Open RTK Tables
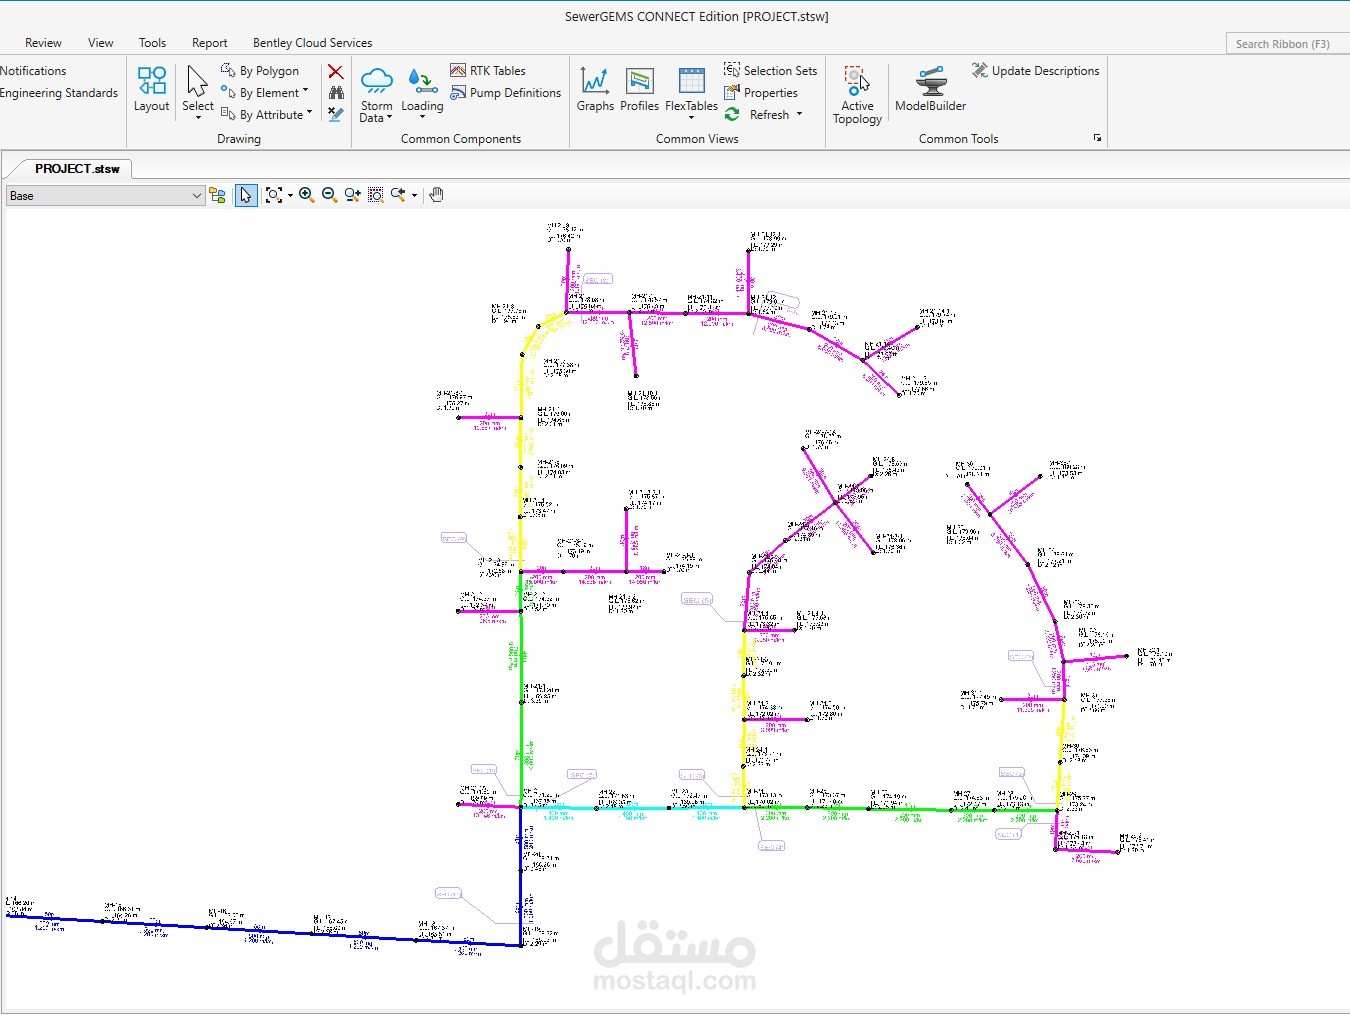This screenshot has height=1015, width=1350. 488,71
